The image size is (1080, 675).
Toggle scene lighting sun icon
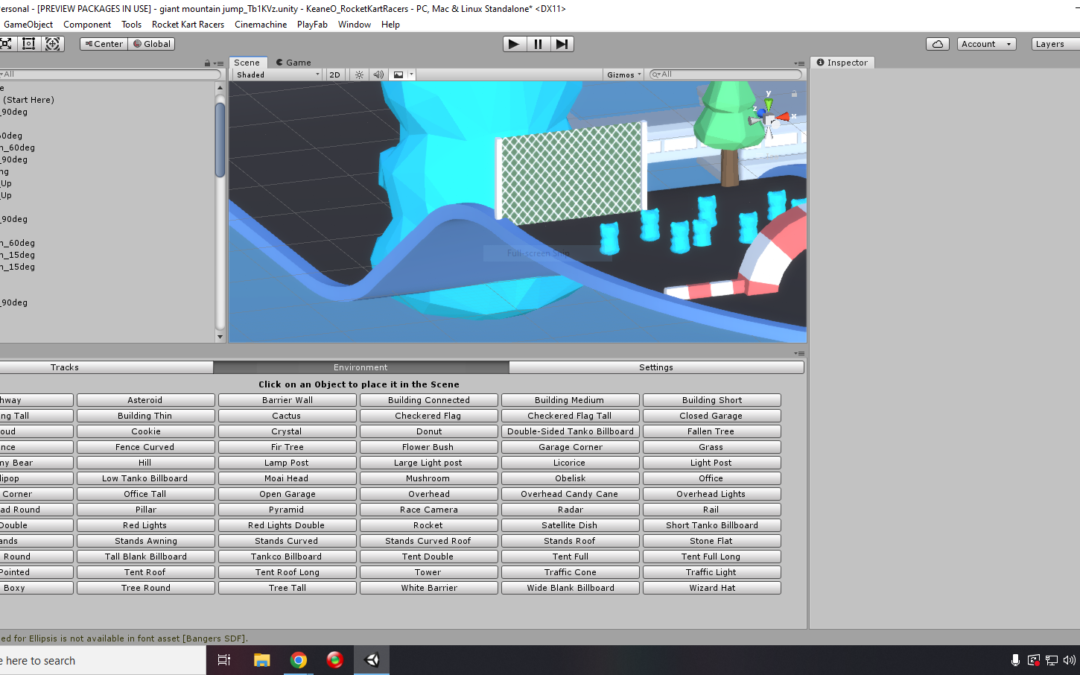pos(359,74)
